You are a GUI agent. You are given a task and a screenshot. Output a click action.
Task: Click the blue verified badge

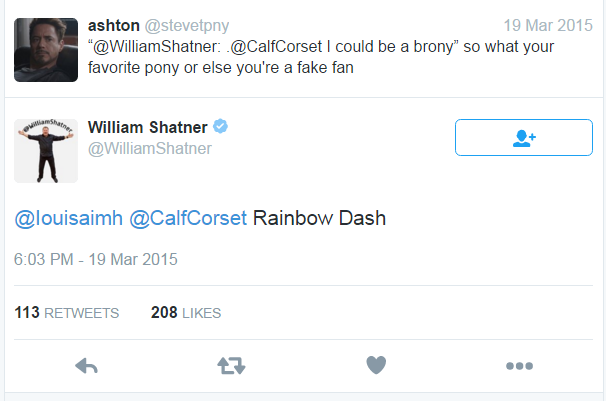[222, 127]
